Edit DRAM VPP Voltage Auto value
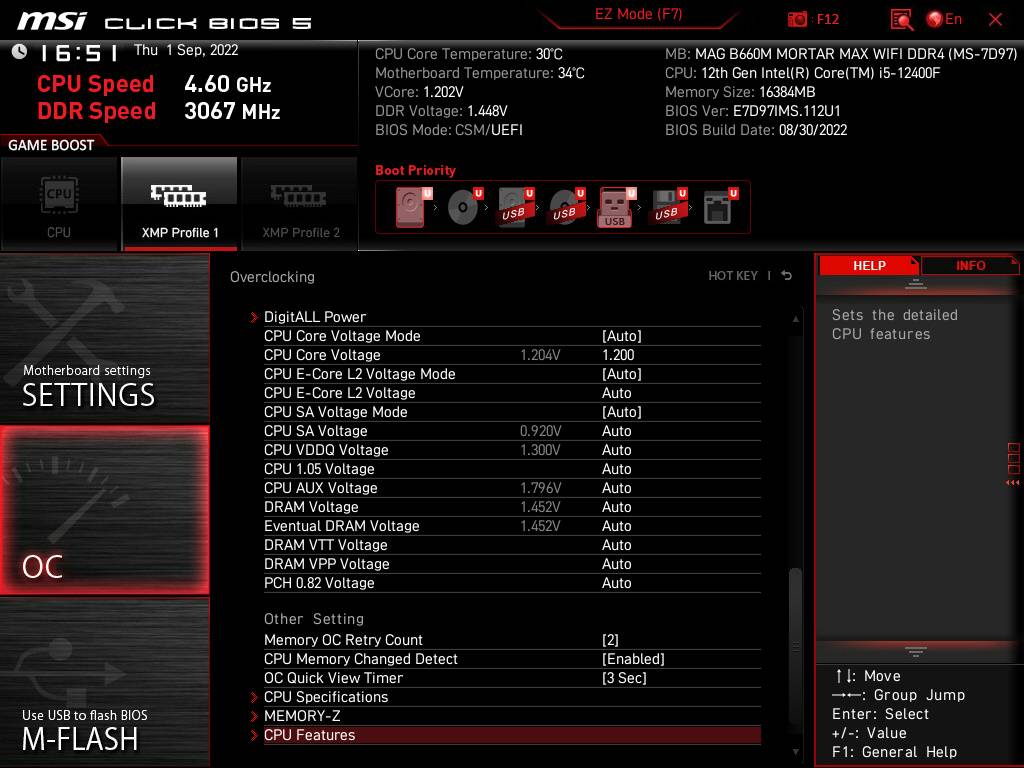The width and height of the screenshot is (1024, 768). 616,563
